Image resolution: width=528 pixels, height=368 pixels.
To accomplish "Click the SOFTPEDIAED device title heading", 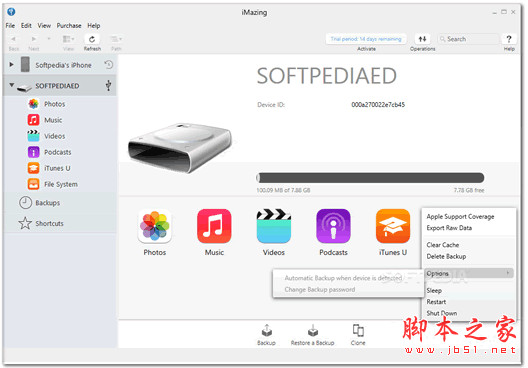I will 327,76.
